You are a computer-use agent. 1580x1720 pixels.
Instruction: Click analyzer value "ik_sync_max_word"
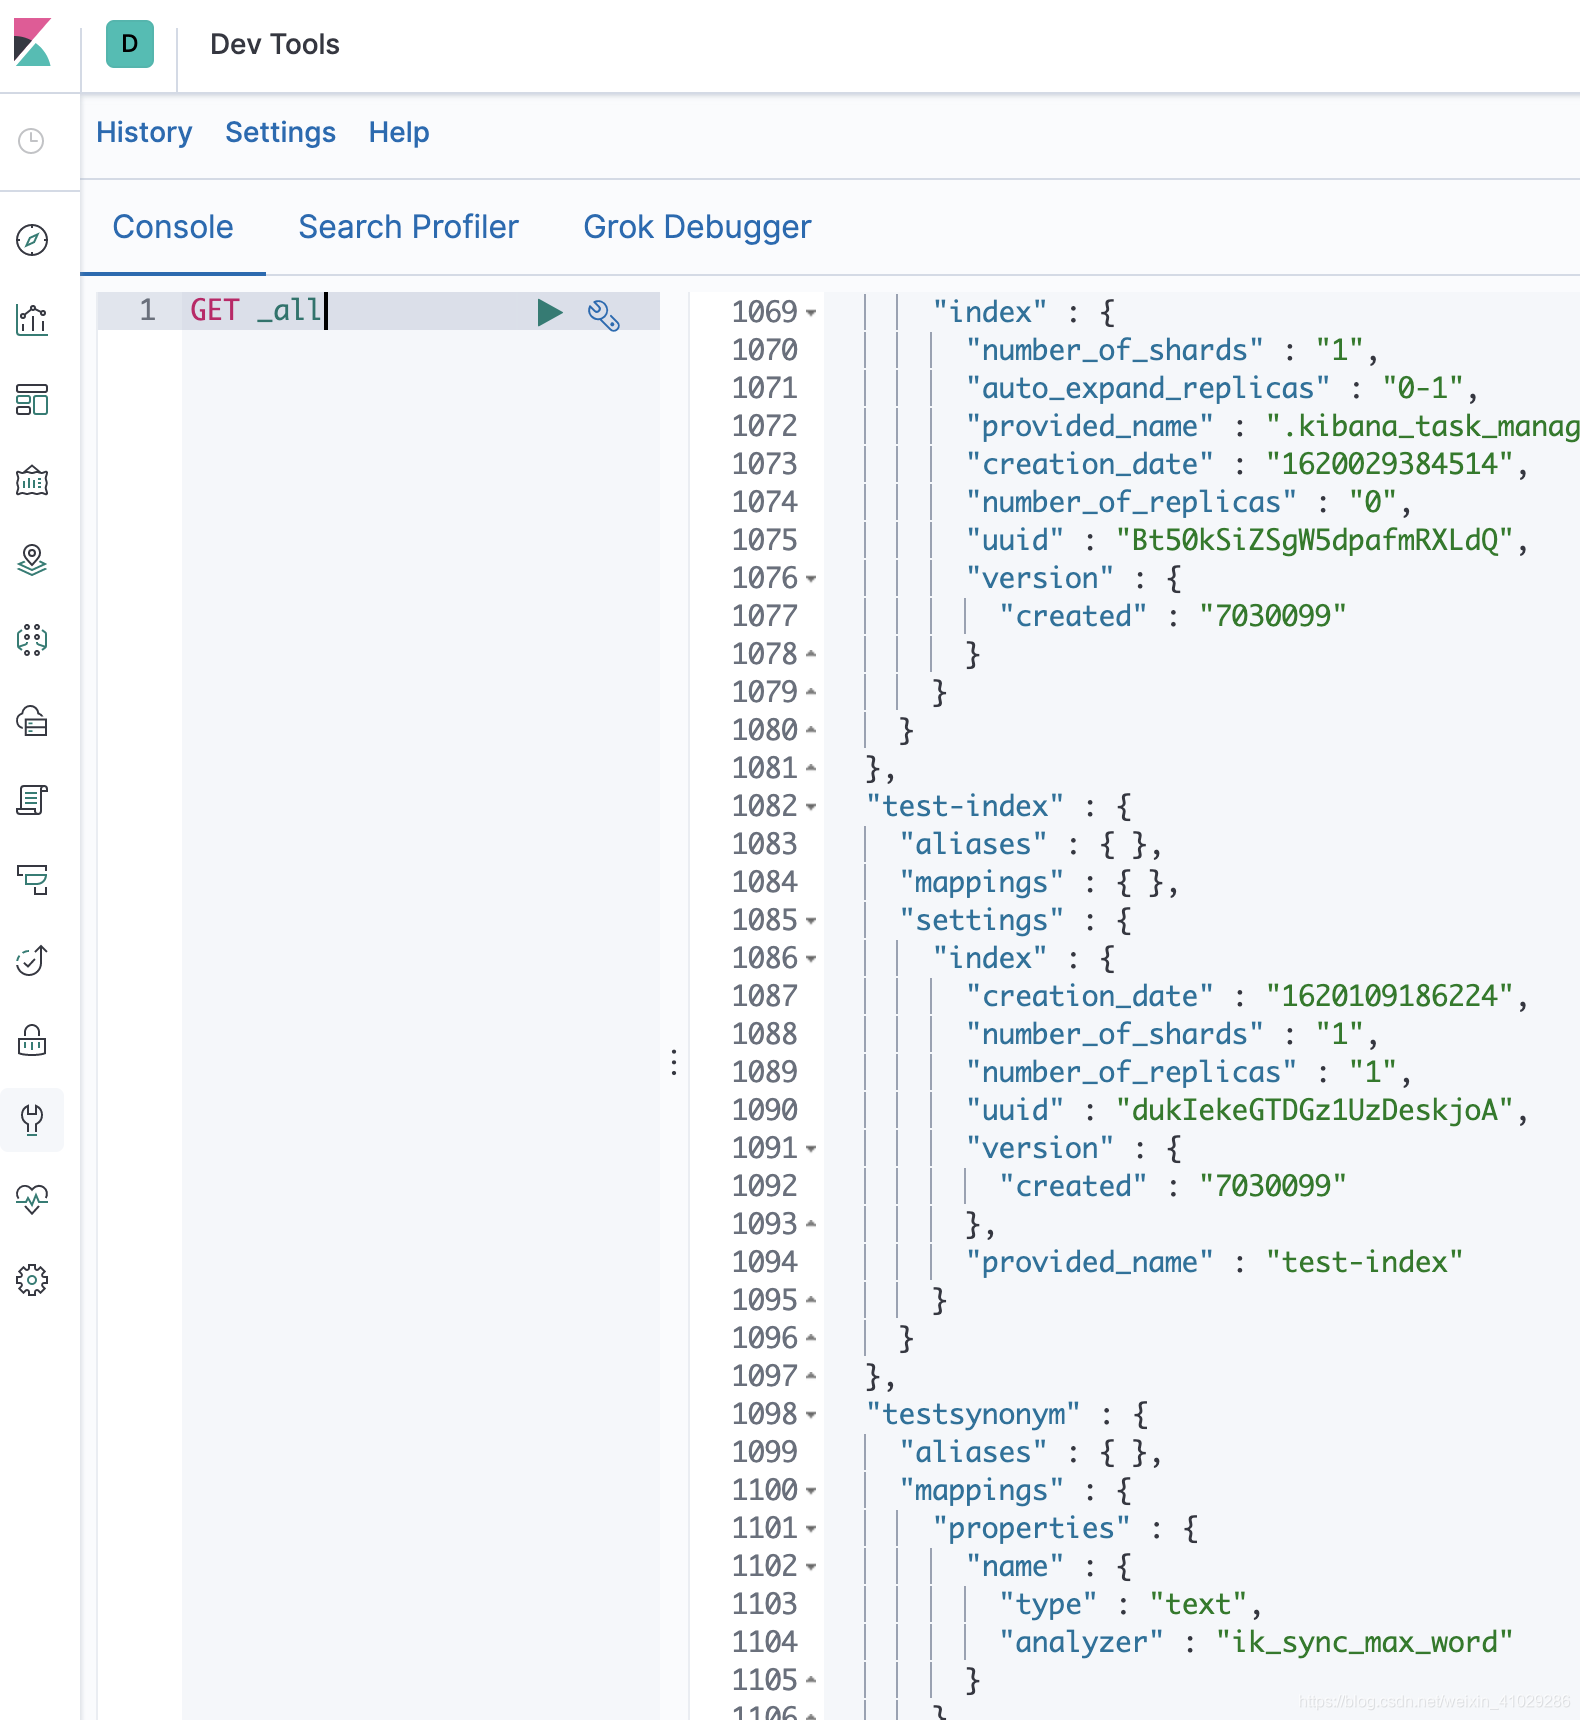[1365, 1642]
